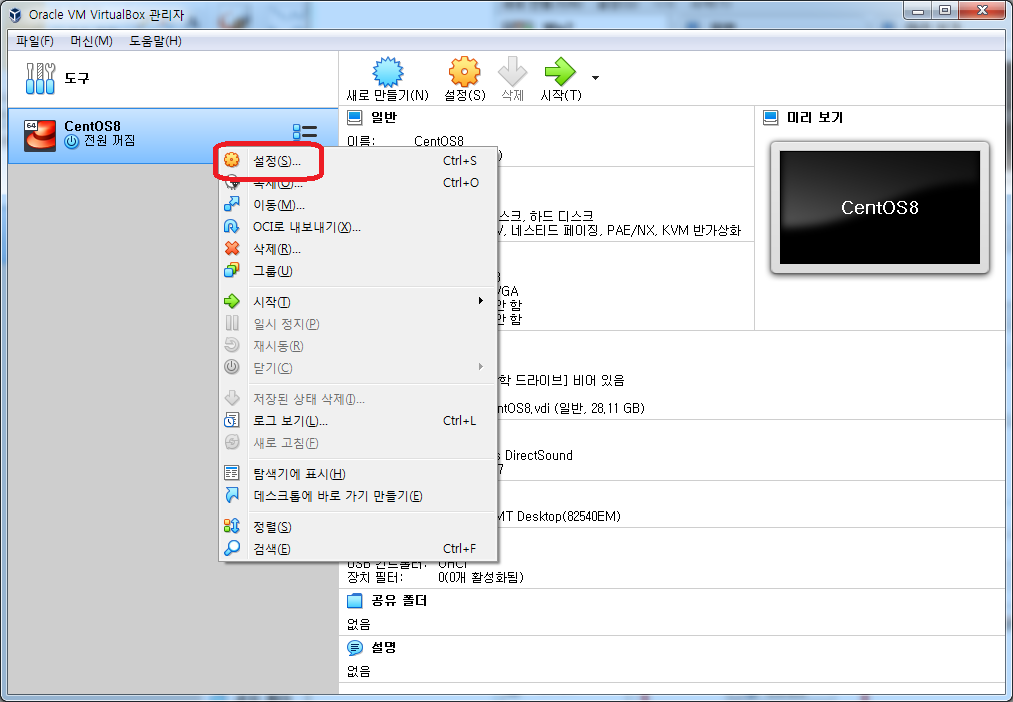Click the log viewer icon beside 로그 보기

(x=232, y=420)
